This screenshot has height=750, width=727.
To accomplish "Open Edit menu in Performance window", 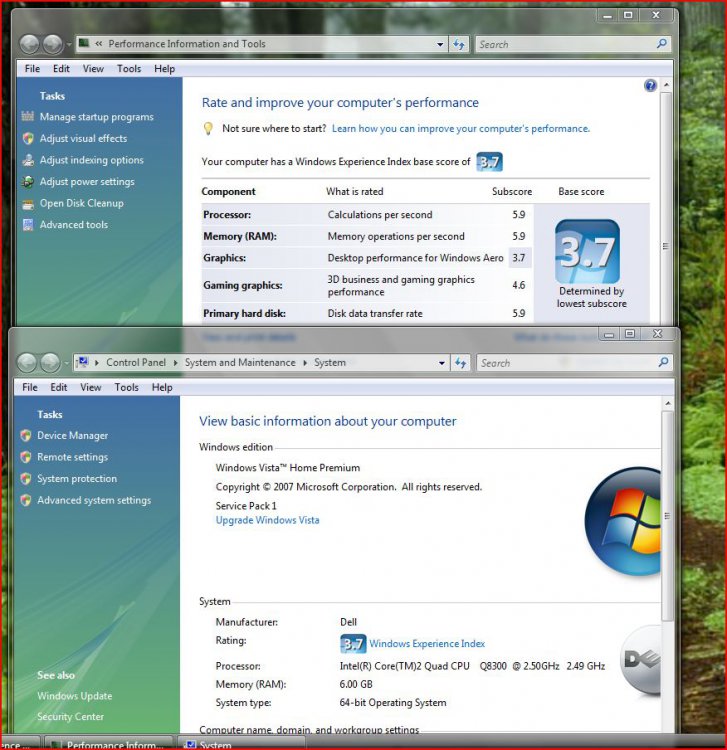I will pos(61,68).
